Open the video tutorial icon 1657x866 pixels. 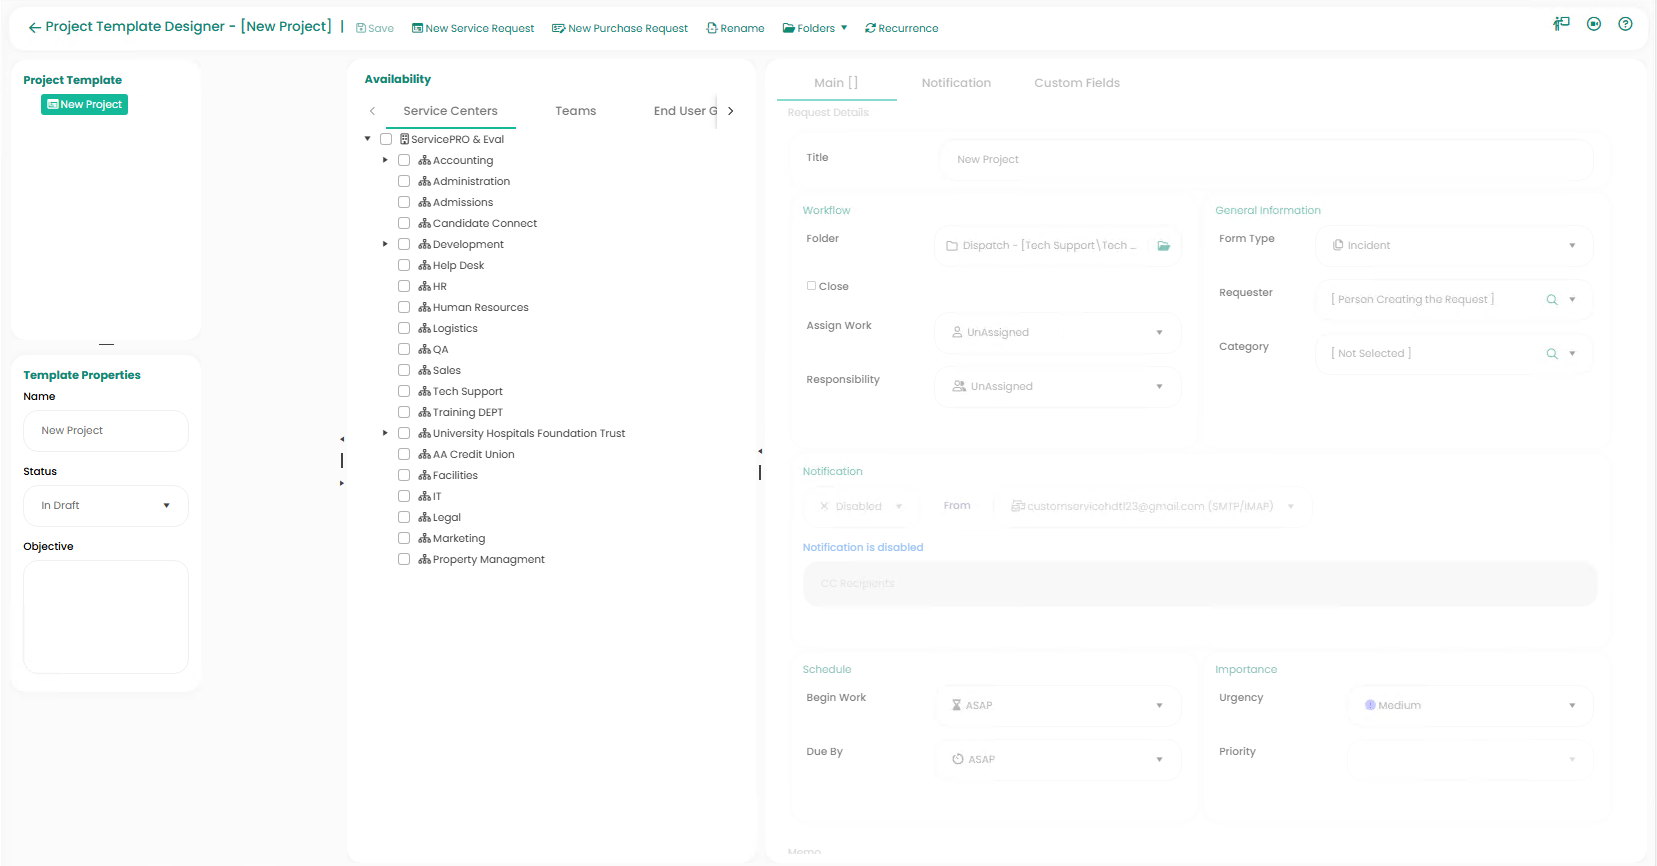(x=1594, y=24)
